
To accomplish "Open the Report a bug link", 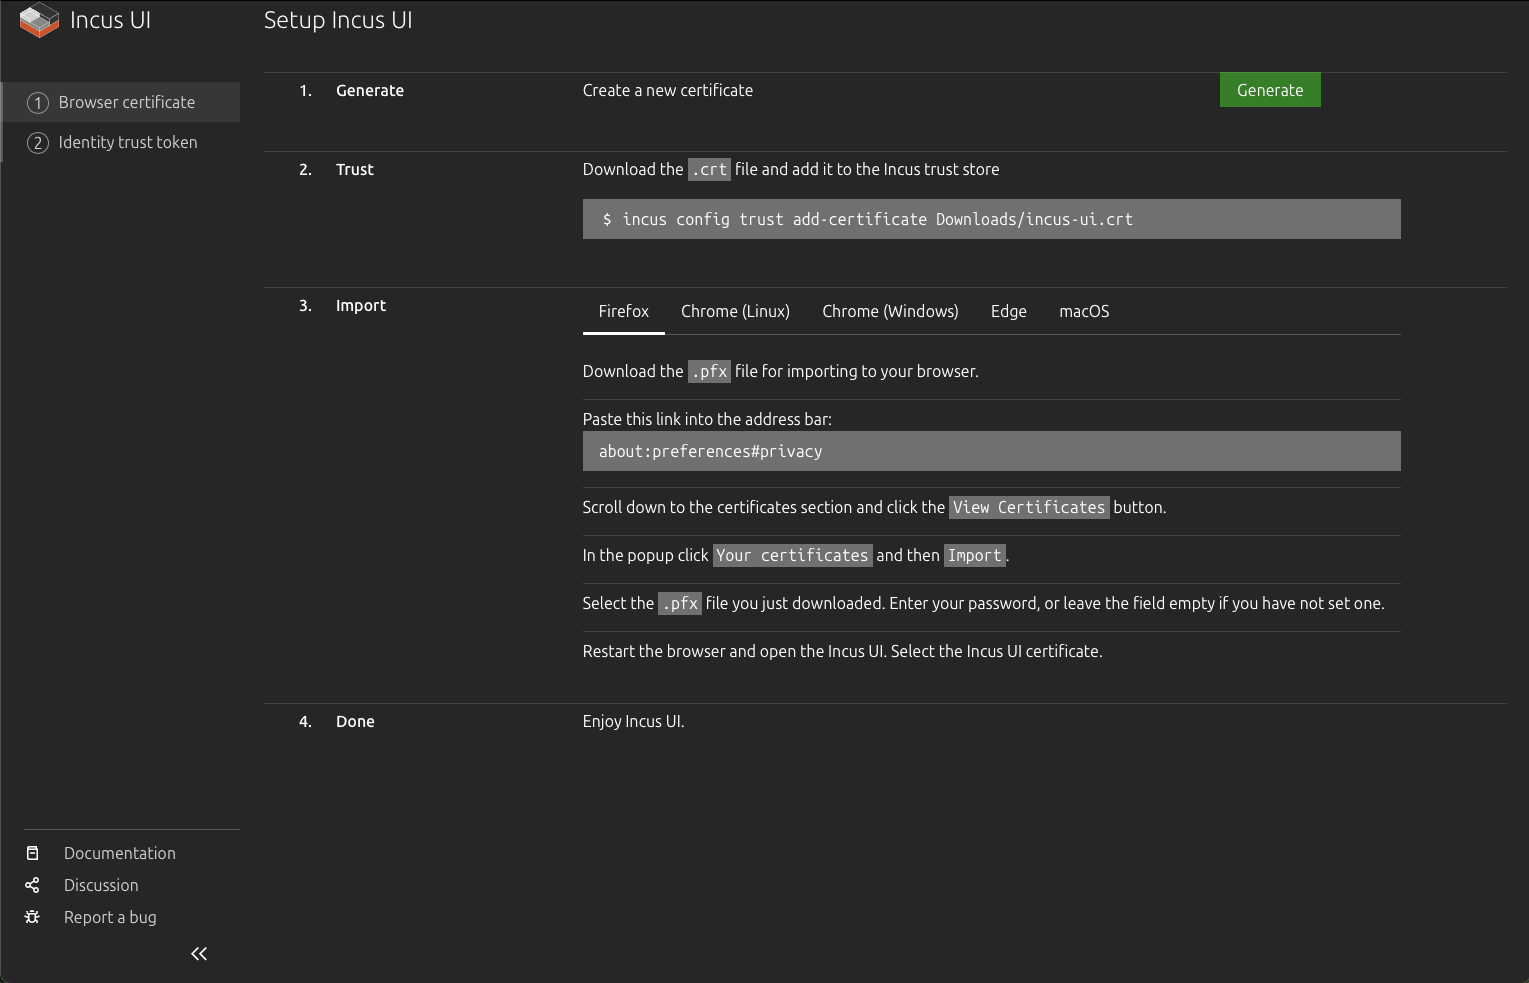I will [110, 917].
